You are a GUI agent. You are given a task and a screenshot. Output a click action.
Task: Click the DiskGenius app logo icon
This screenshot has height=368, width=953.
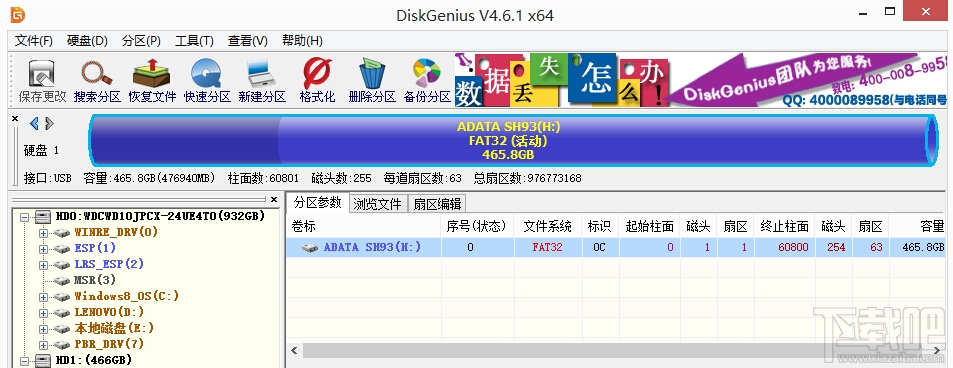18,15
